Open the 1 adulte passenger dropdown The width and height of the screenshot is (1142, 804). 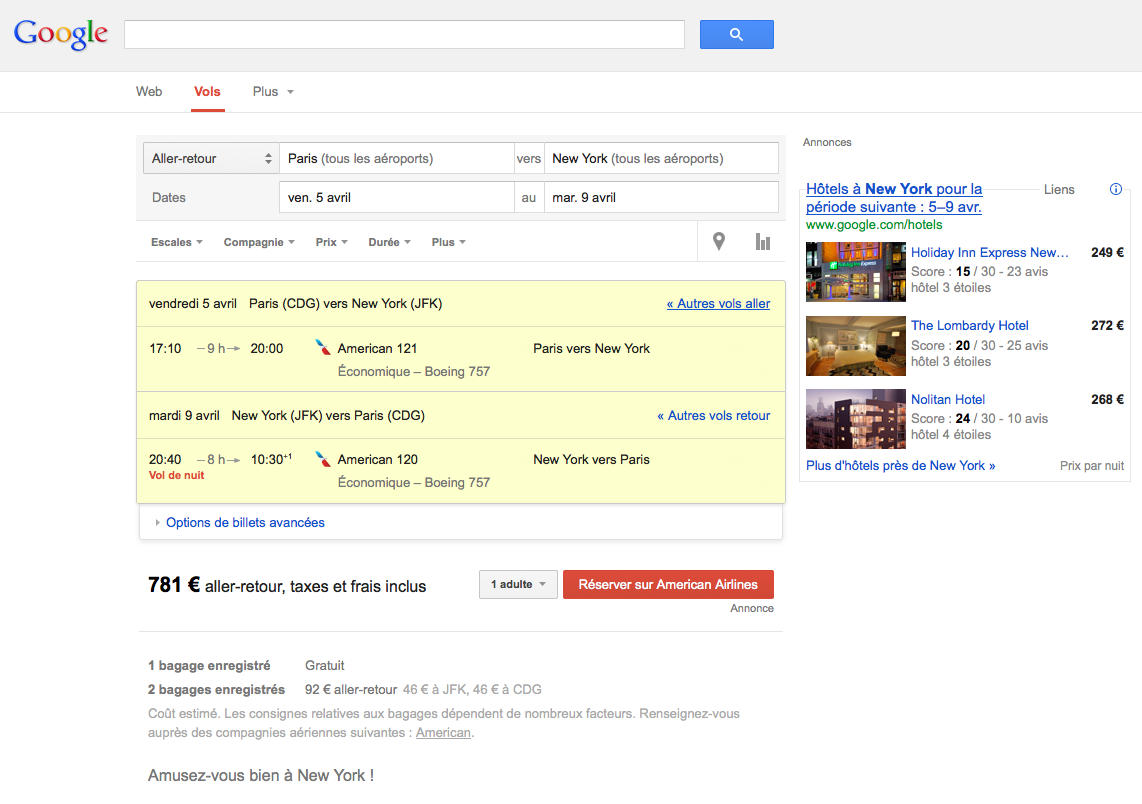pyautogui.click(x=518, y=585)
